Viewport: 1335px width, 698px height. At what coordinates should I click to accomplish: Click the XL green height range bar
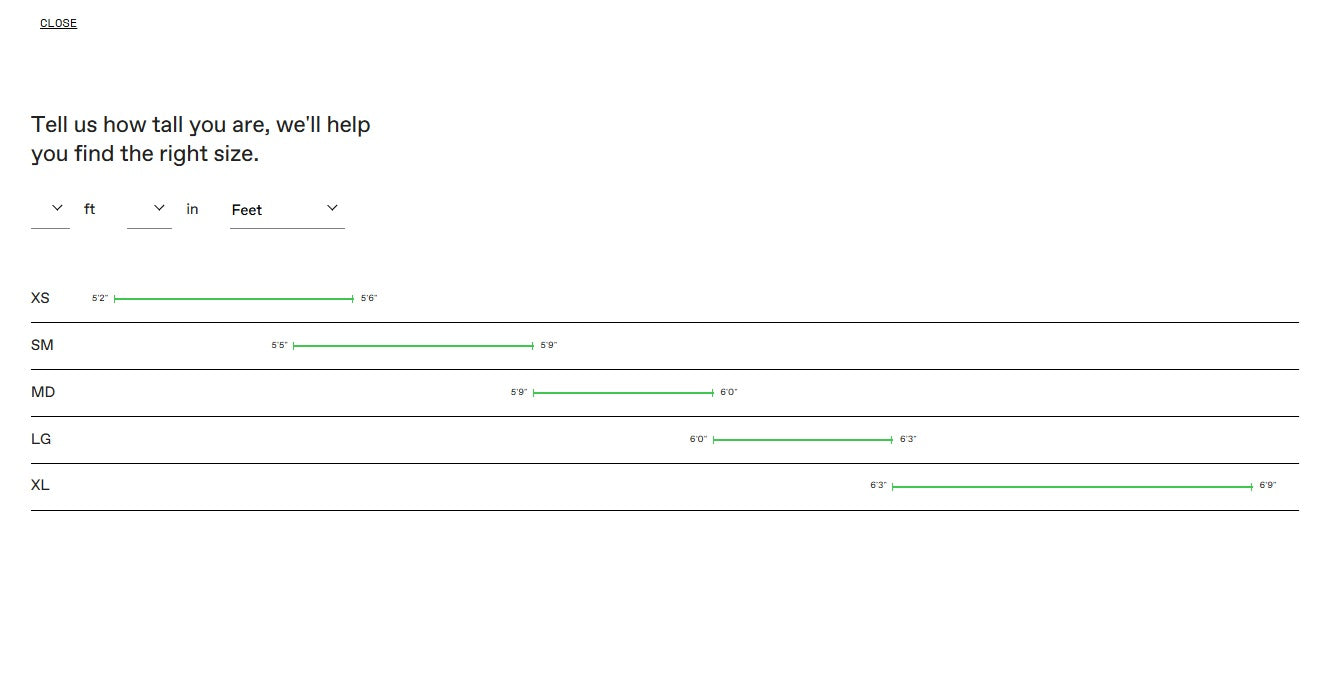click(x=1071, y=487)
